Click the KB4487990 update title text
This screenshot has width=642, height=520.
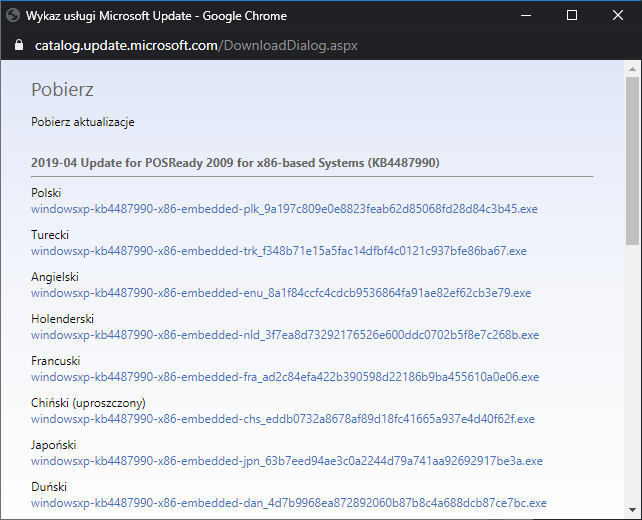tap(235, 163)
